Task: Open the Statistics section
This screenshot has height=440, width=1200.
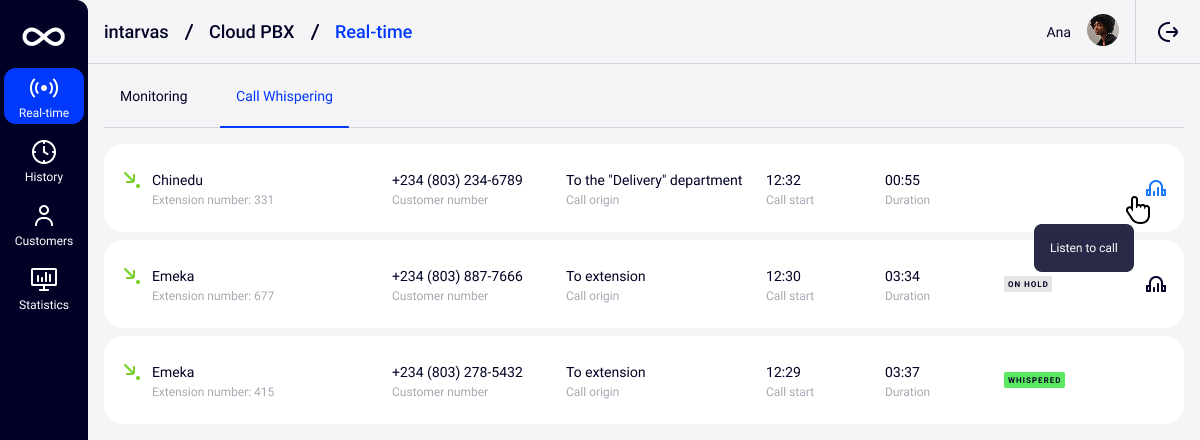Action: [44, 289]
